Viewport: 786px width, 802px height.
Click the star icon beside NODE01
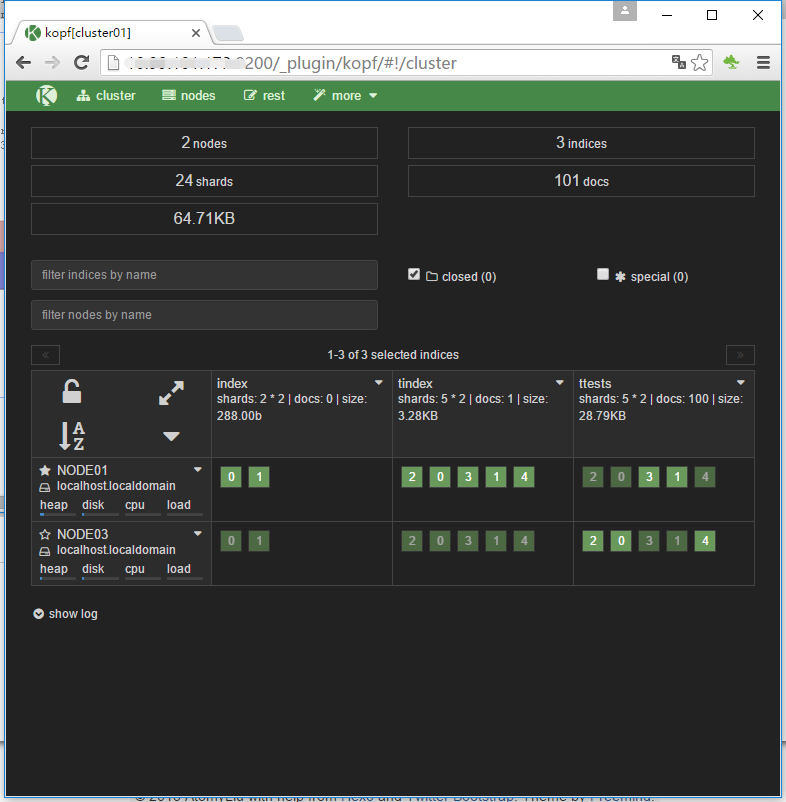pos(44,470)
